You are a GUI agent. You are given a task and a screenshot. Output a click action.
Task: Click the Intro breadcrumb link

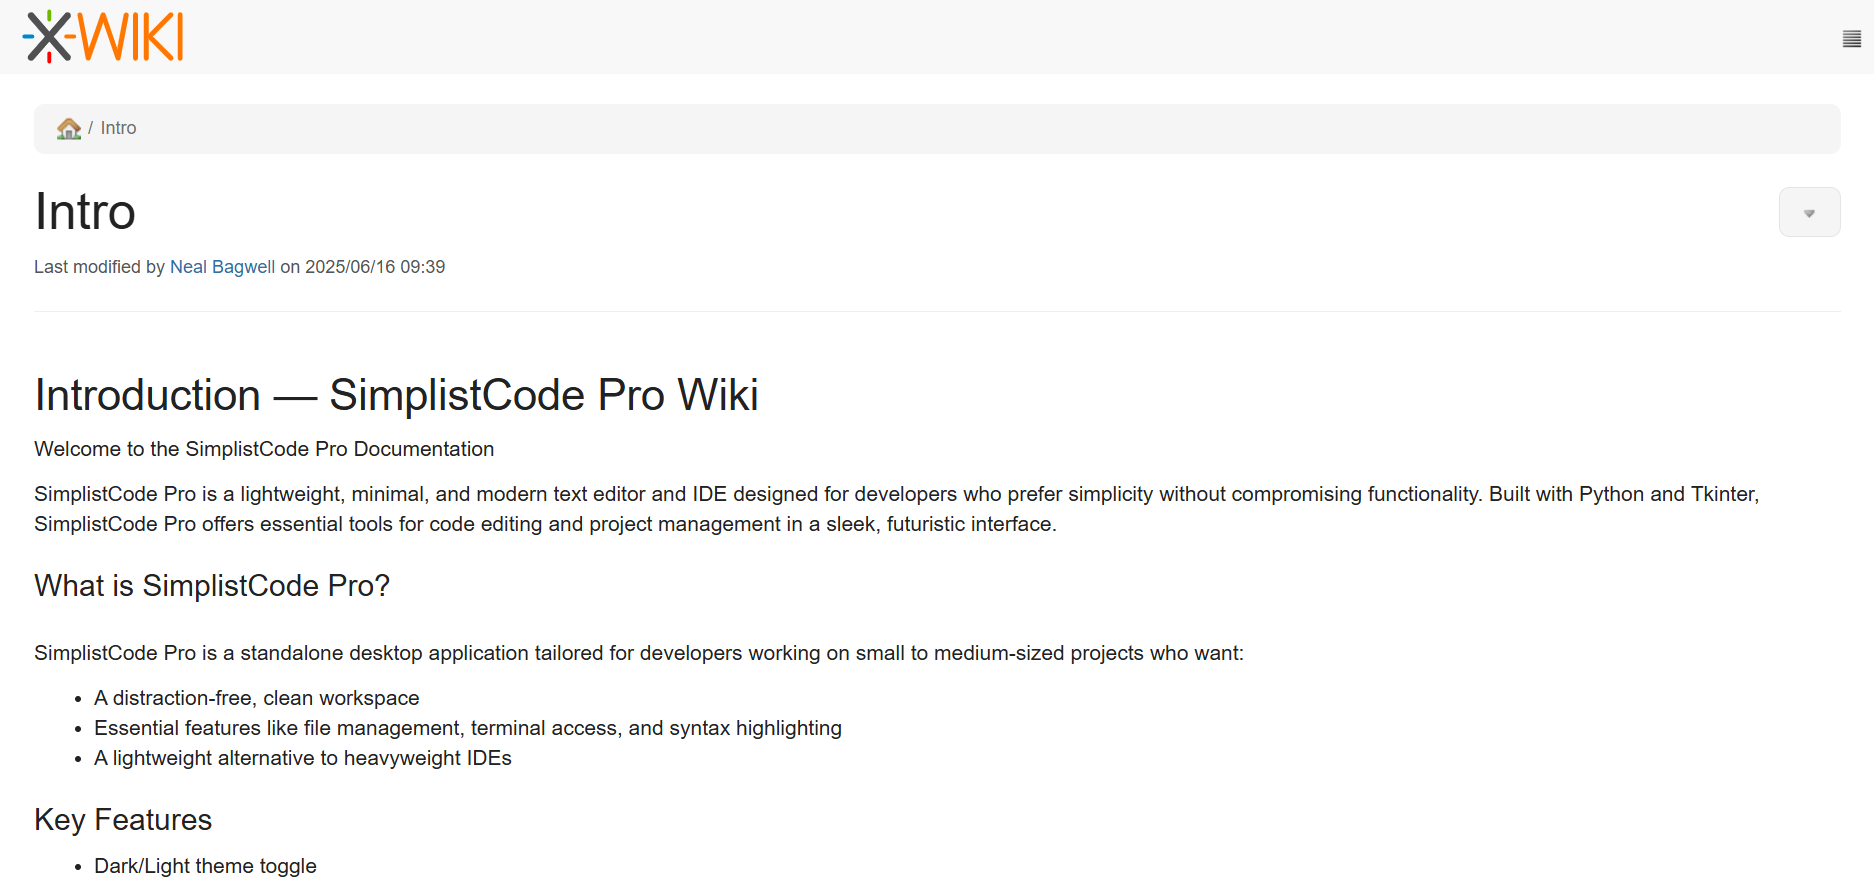pos(118,128)
